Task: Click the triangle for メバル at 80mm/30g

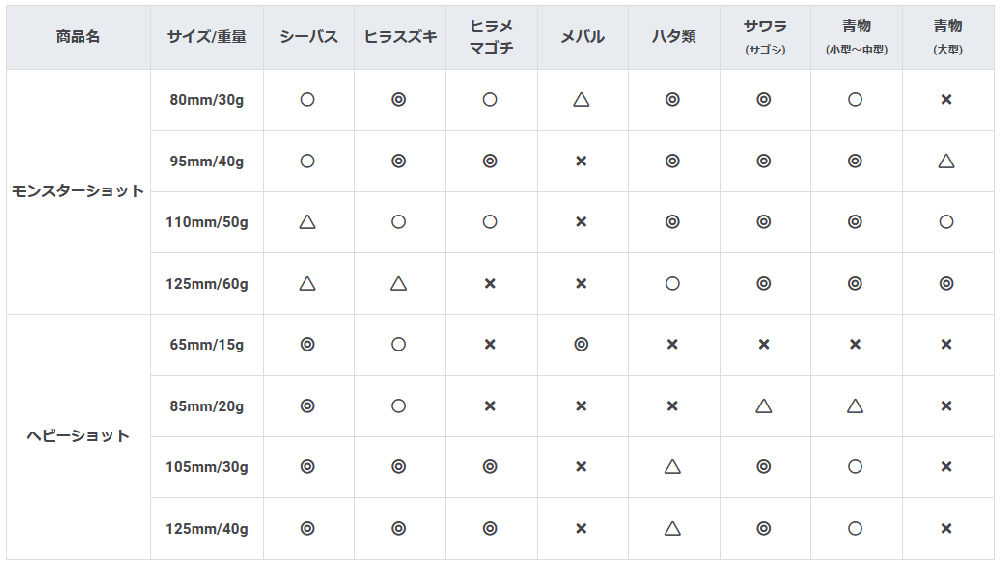Action: 581,99
